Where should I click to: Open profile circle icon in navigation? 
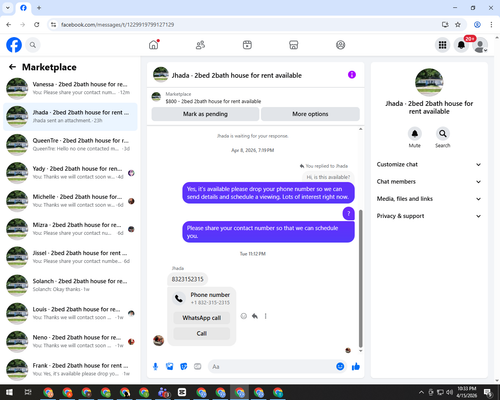(x=340, y=45)
